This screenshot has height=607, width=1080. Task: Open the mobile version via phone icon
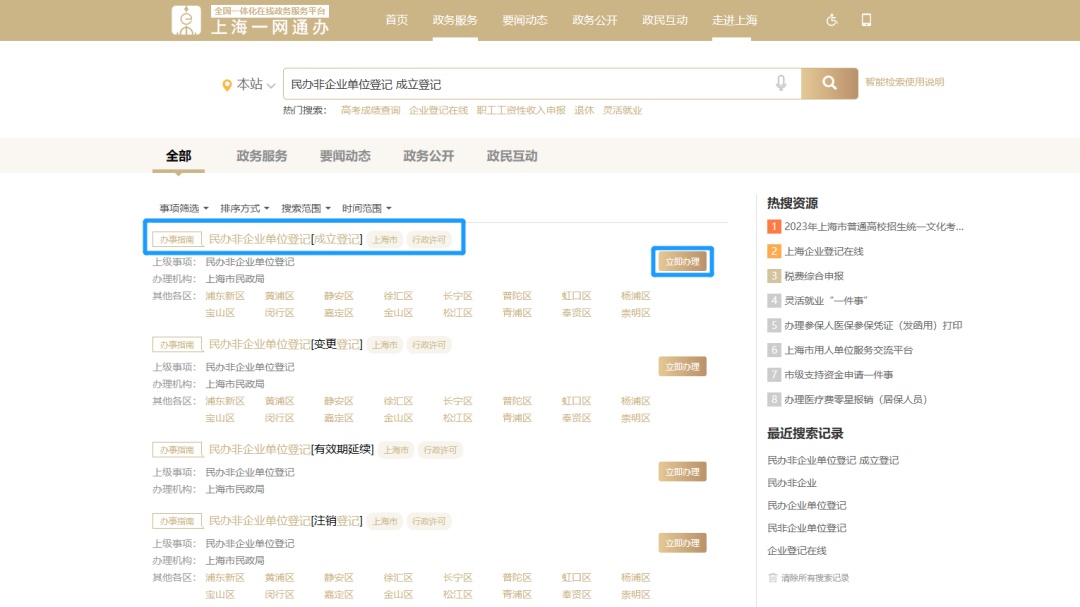coord(868,19)
